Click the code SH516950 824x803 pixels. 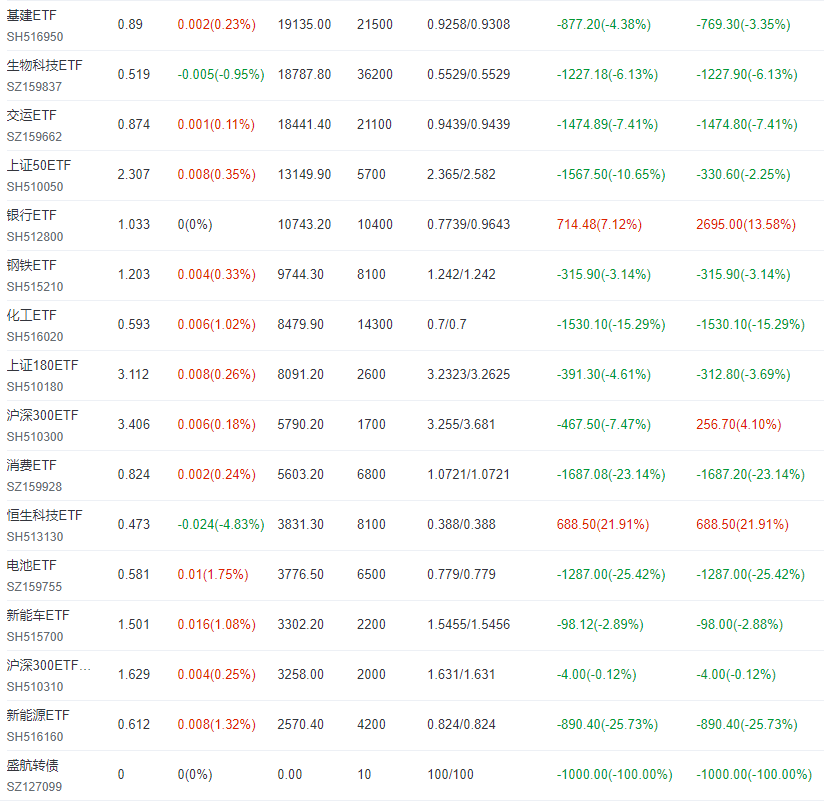(x=35, y=37)
